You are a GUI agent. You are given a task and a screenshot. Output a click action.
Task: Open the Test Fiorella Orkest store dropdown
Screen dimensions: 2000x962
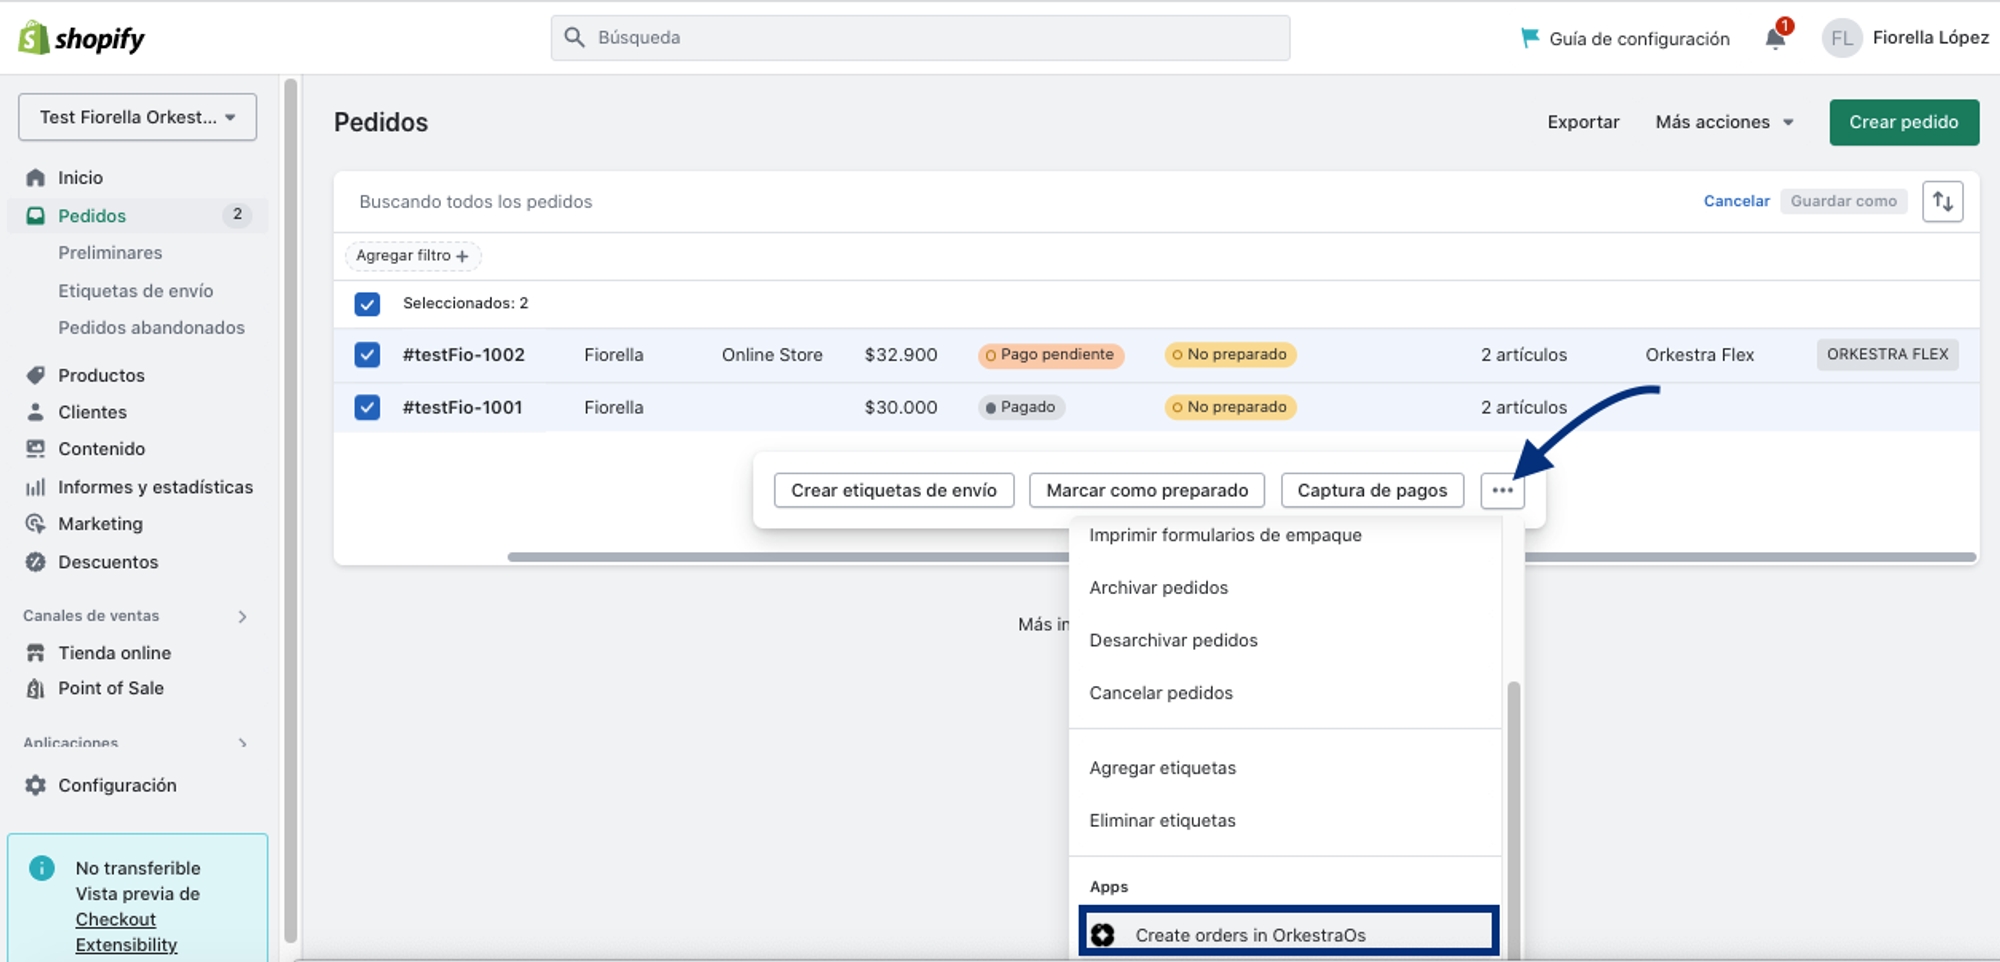137,117
